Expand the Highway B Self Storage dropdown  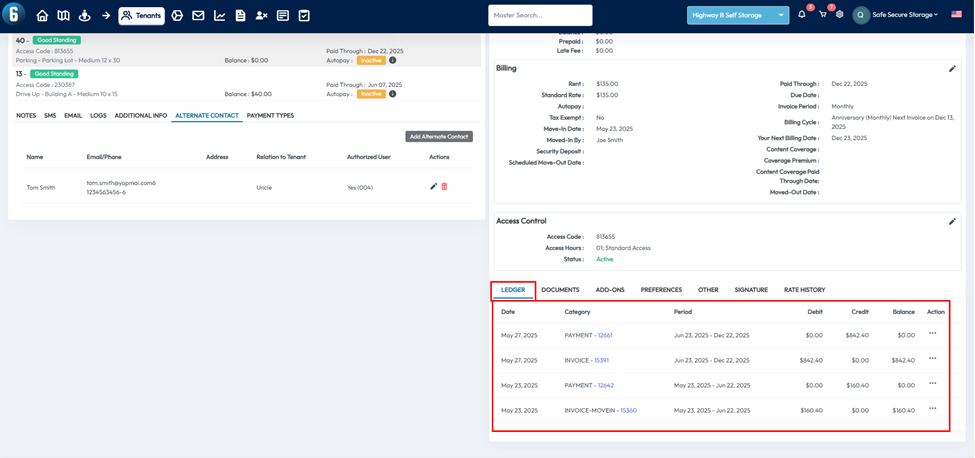(x=781, y=16)
